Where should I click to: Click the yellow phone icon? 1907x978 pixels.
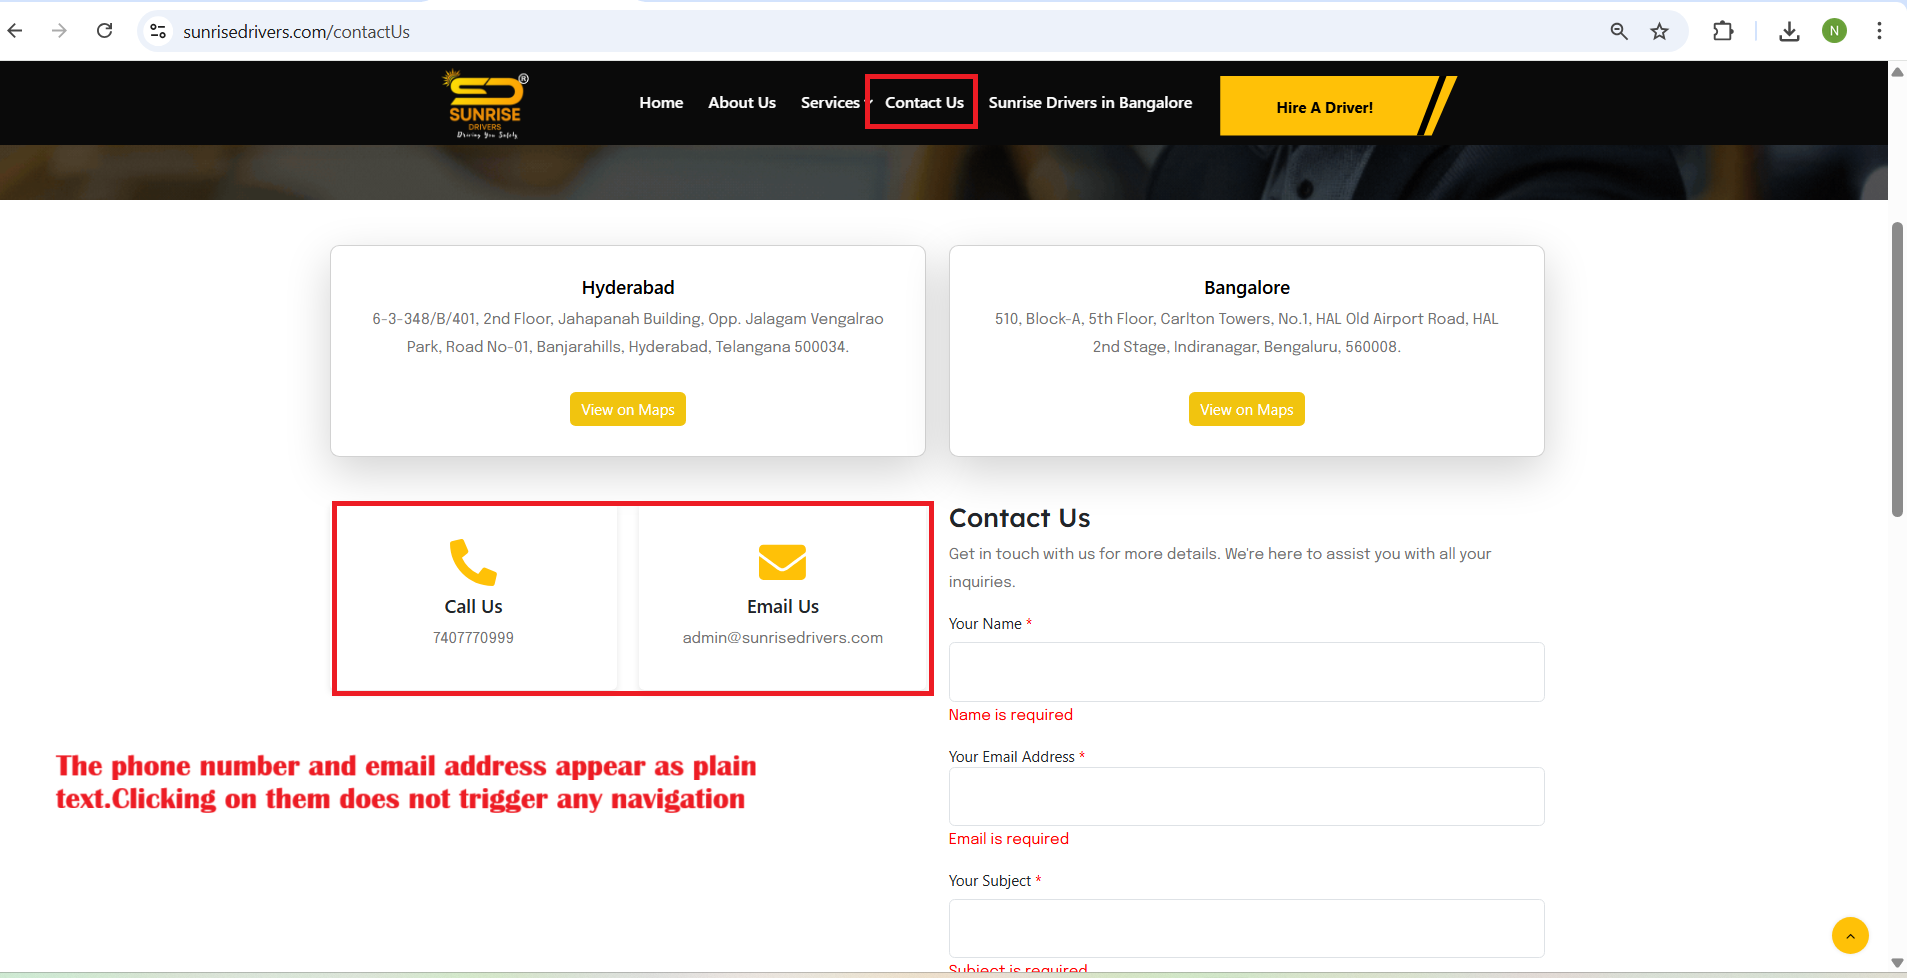[x=473, y=562]
